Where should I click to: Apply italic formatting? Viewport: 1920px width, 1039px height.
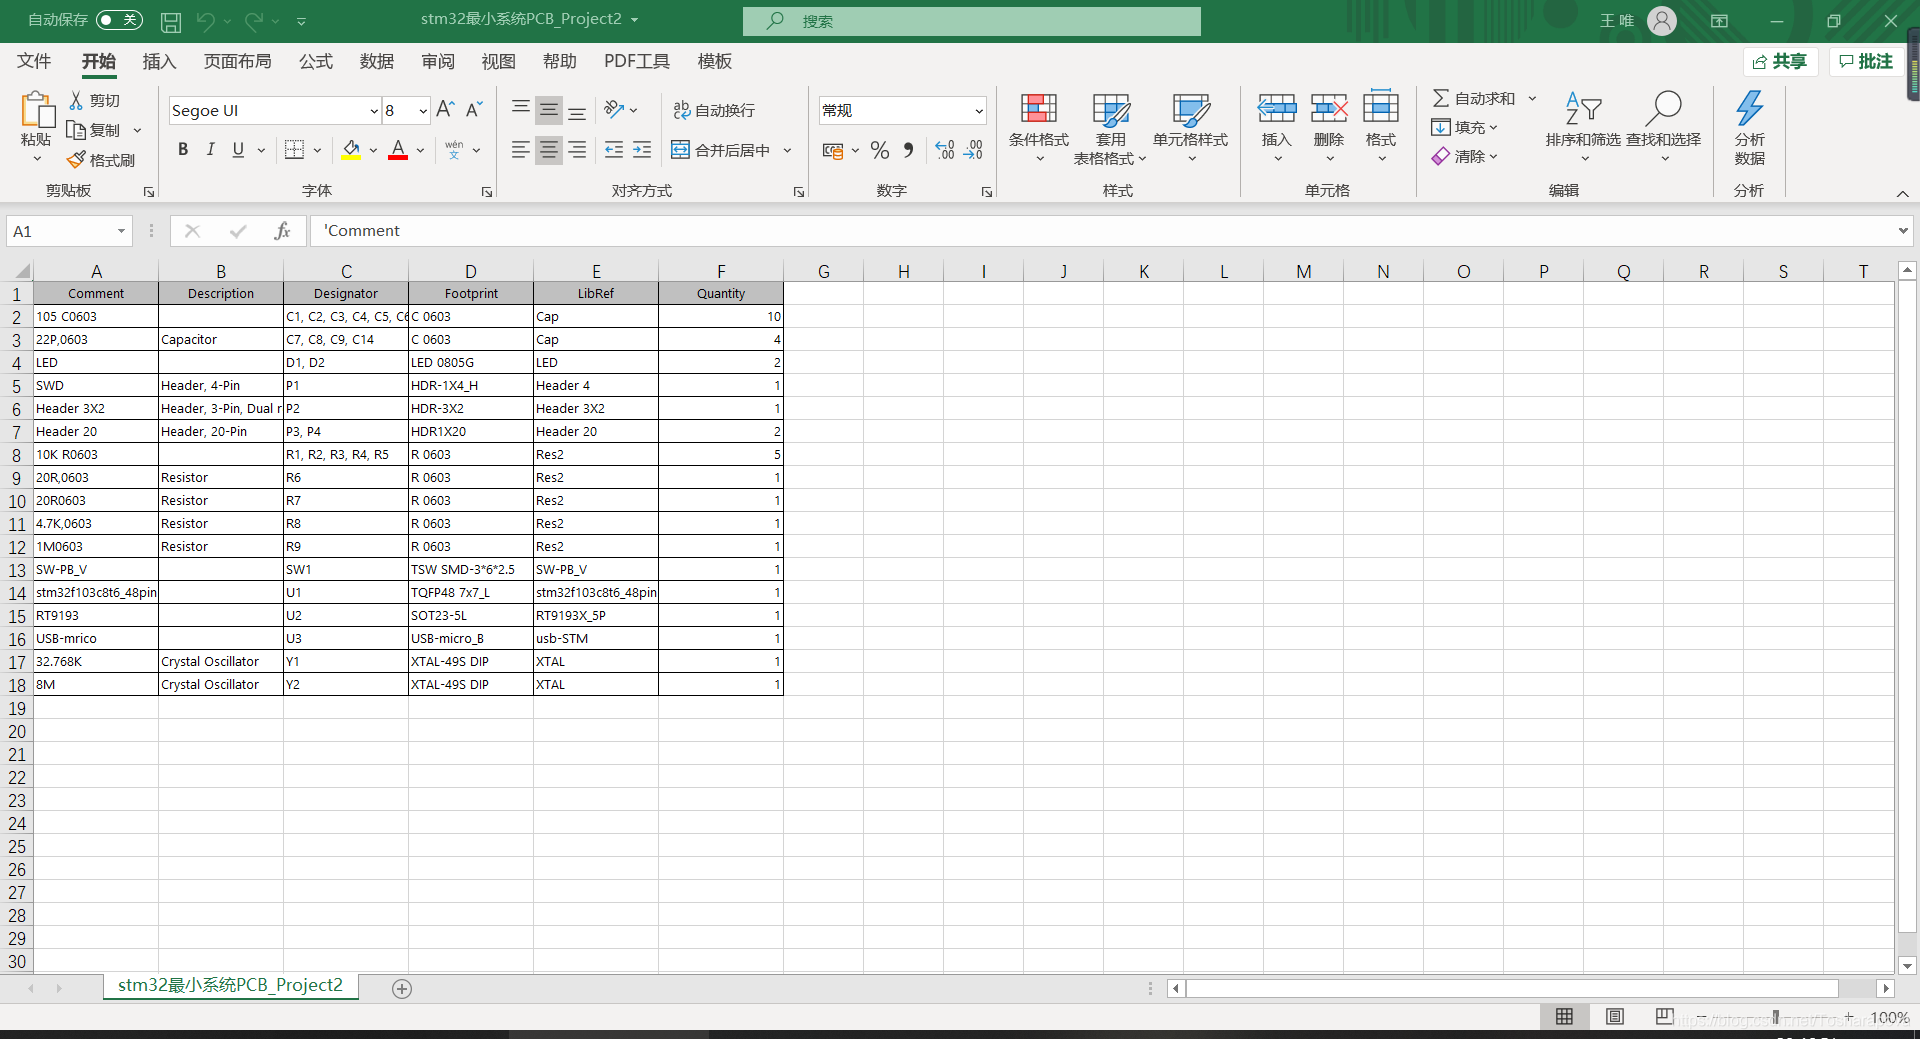pos(210,150)
